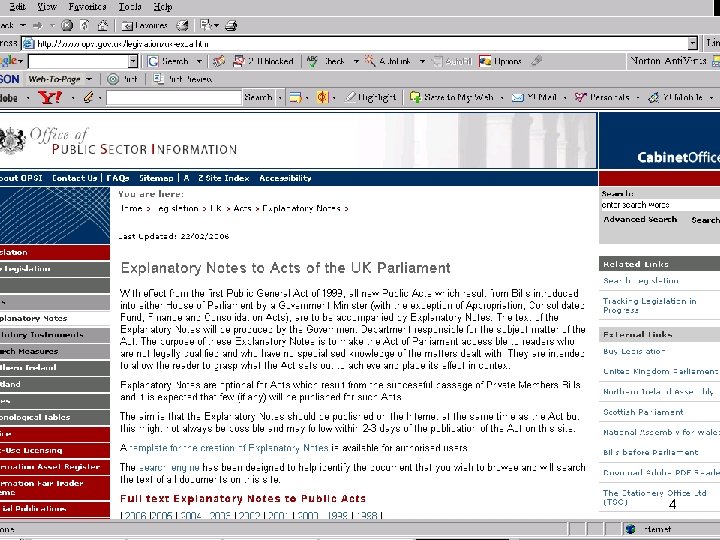Click the Google toolbar search field
Image resolution: width=720 pixels, height=540 pixels.
(x=79, y=61)
